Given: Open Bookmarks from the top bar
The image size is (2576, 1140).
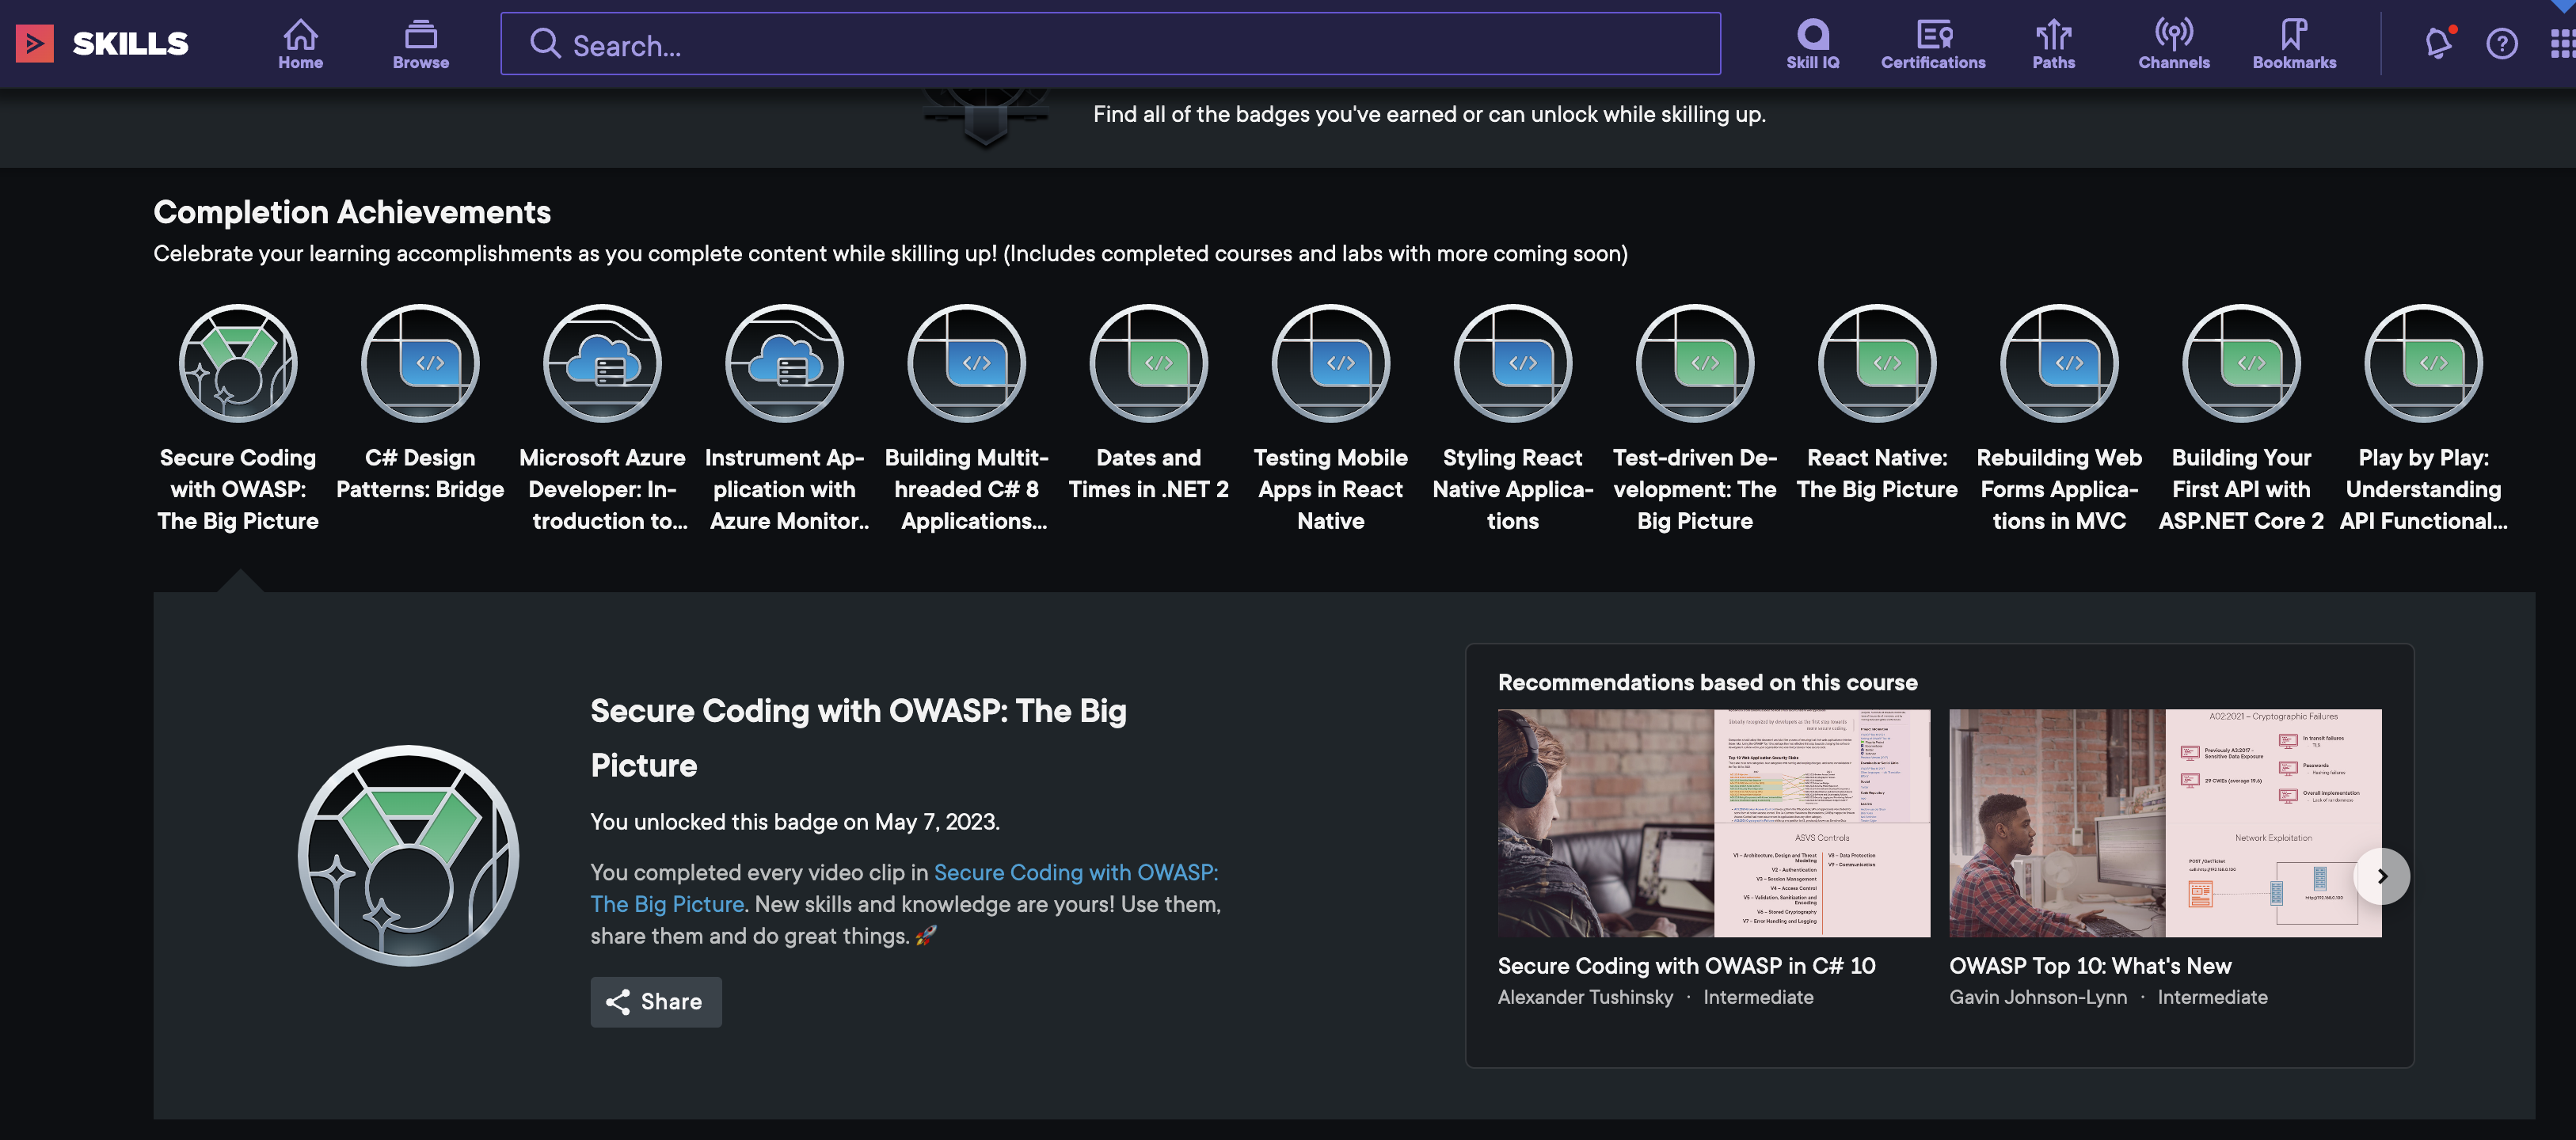Looking at the screenshot, I should point(2293,43).
